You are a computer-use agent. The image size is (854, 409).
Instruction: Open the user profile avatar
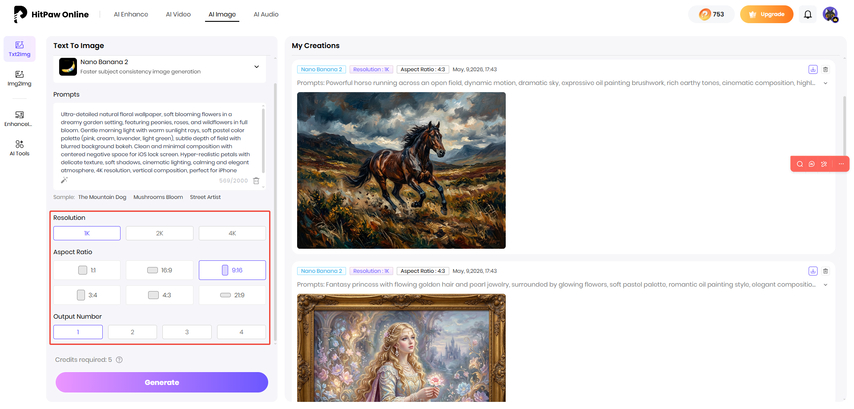830,15
